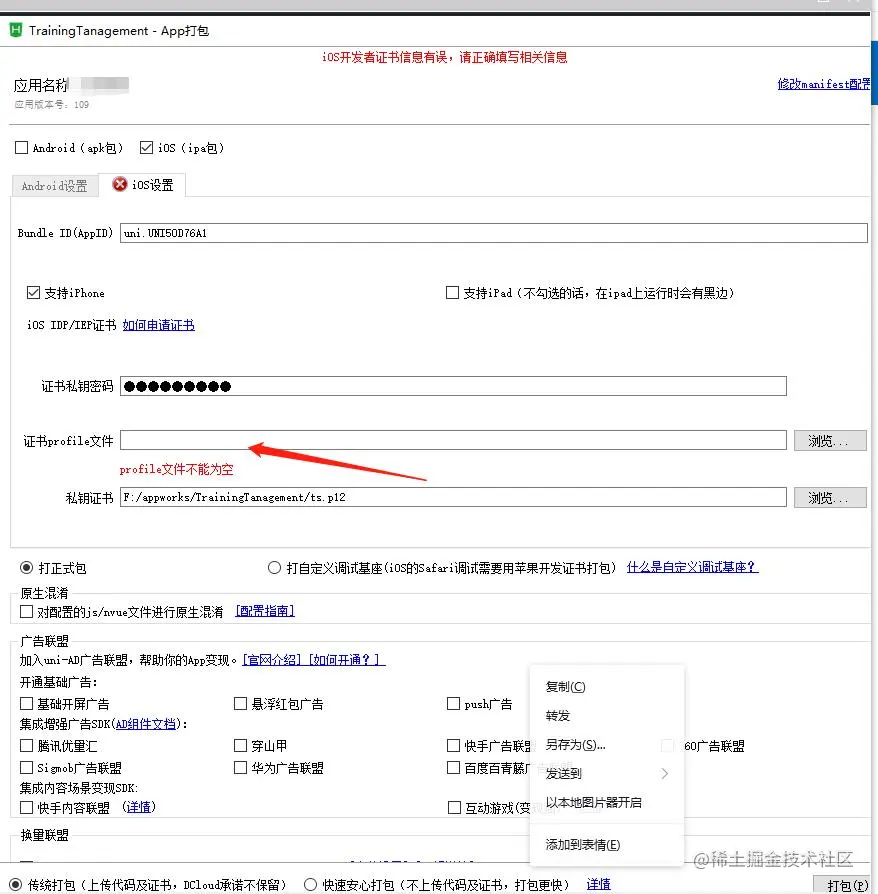
Task: Switch to the Android设置 tab
Action: click(55, 186)
